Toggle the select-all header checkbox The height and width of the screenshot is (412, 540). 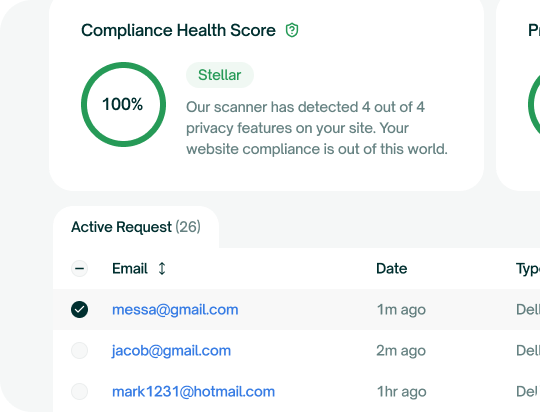(80, 268)
